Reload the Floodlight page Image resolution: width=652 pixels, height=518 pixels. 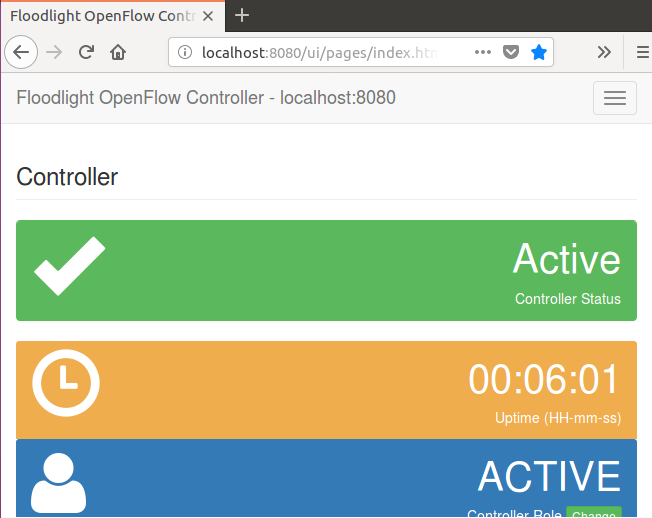[86, 52]
